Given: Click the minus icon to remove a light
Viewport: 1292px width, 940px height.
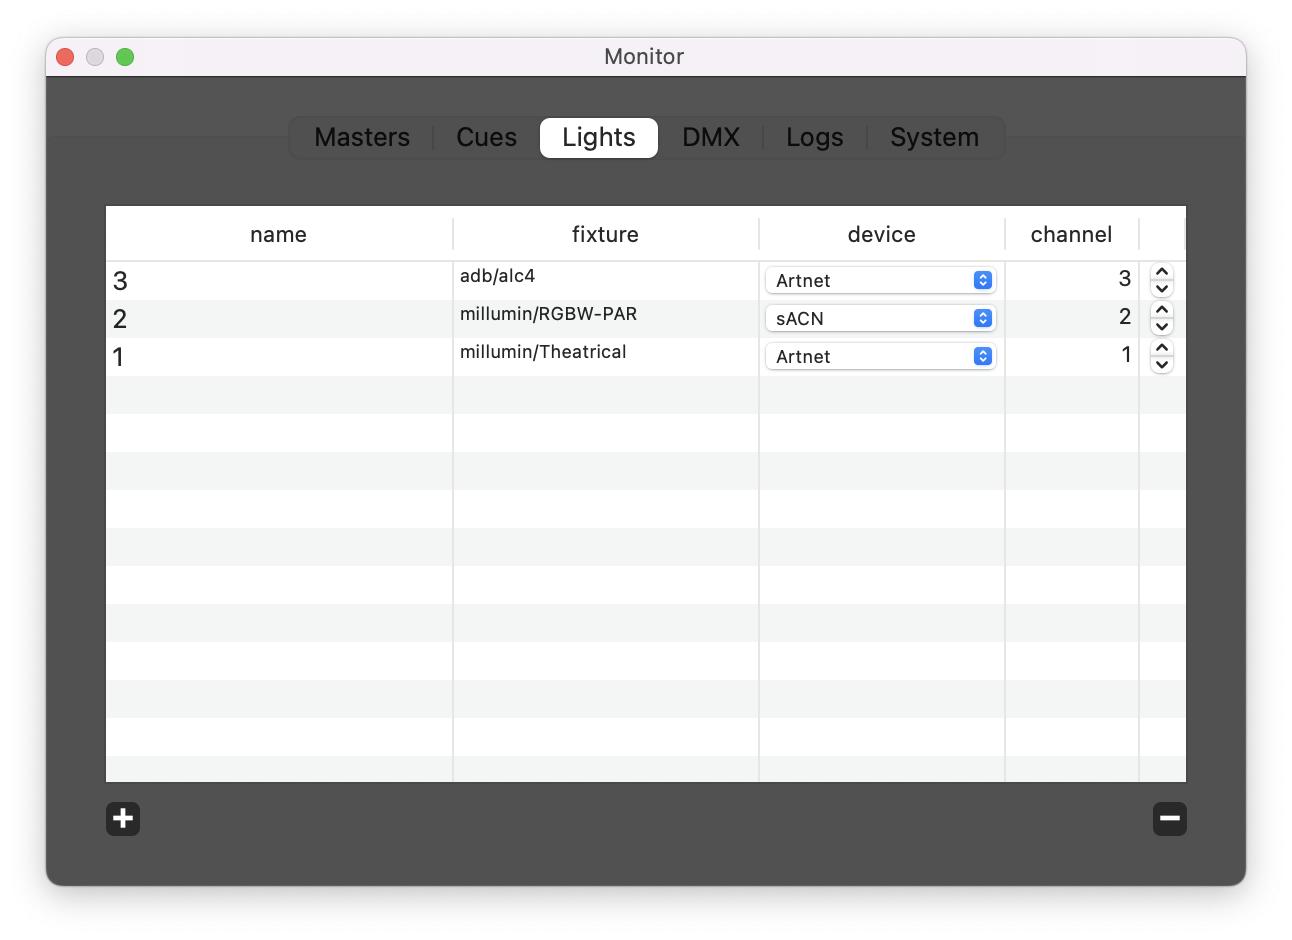Looking at the screenshot, I should (x=1169, y=818).
